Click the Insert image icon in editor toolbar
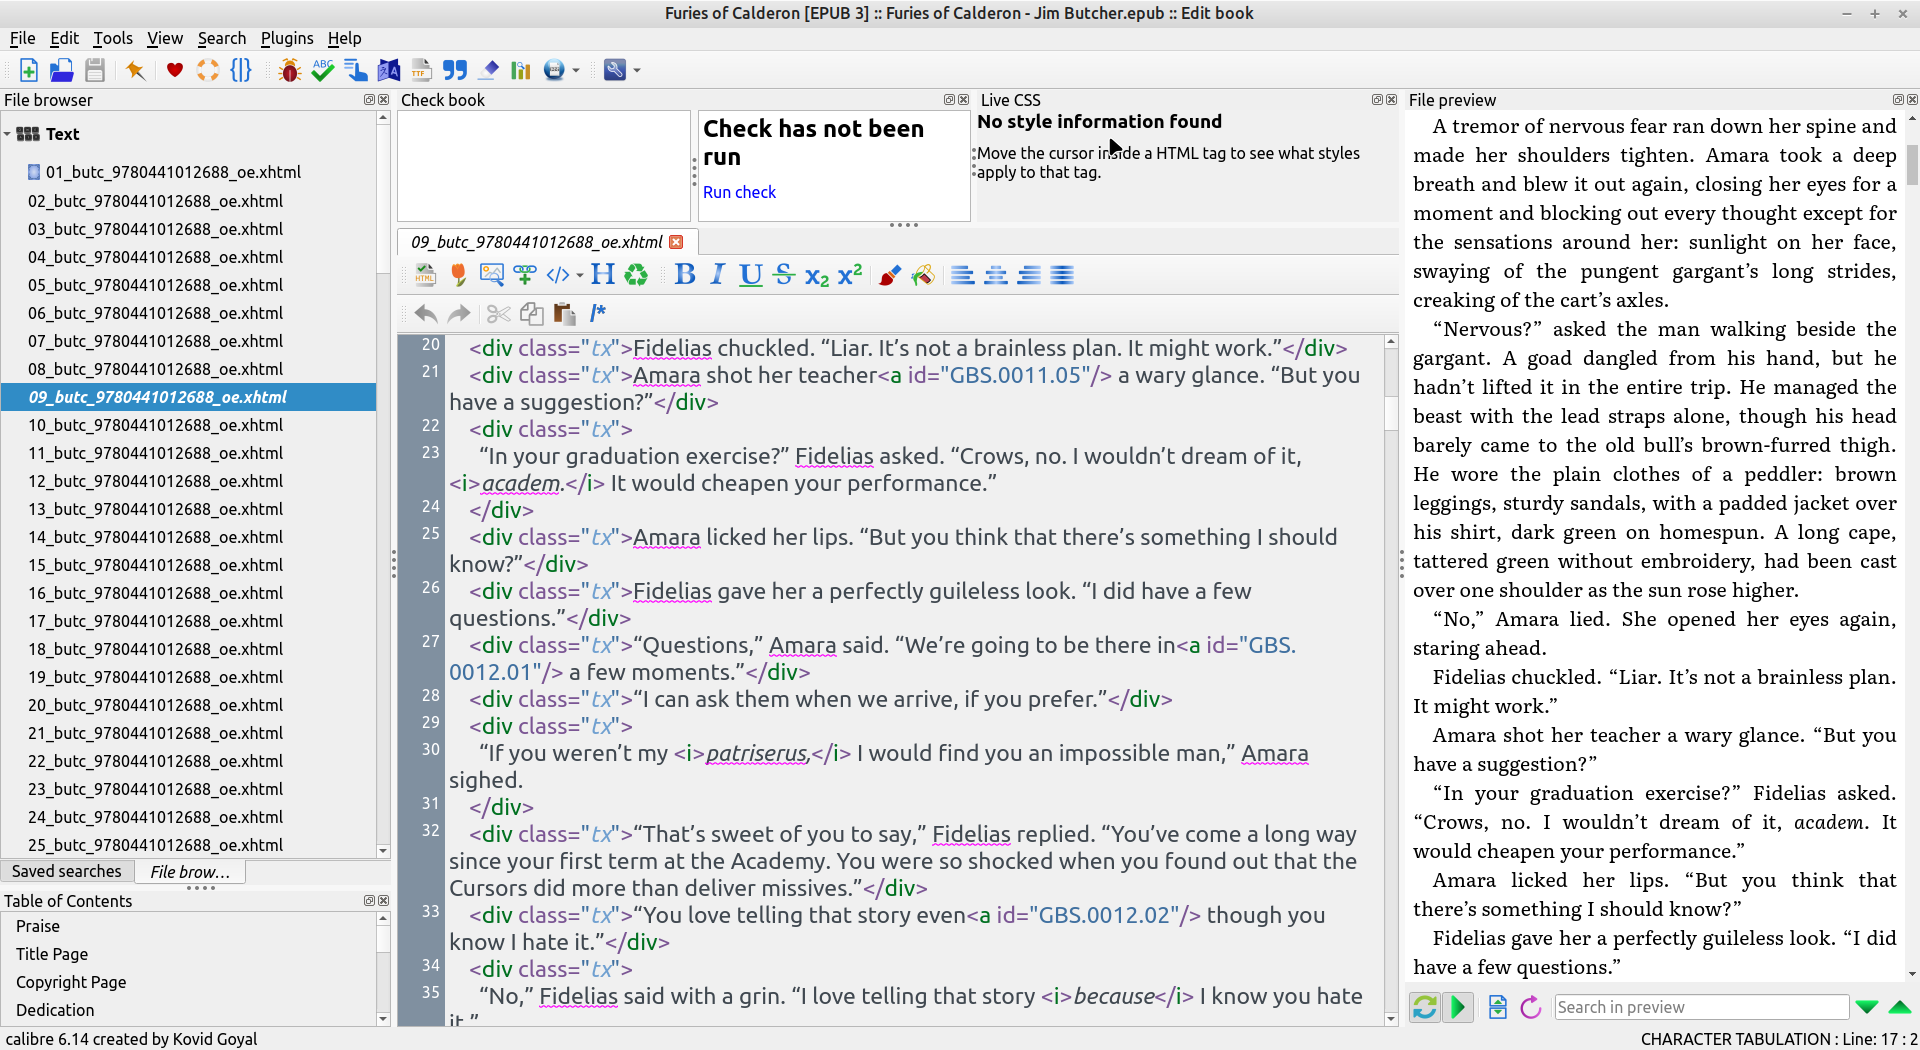1920x1050 pixels. 491,275
